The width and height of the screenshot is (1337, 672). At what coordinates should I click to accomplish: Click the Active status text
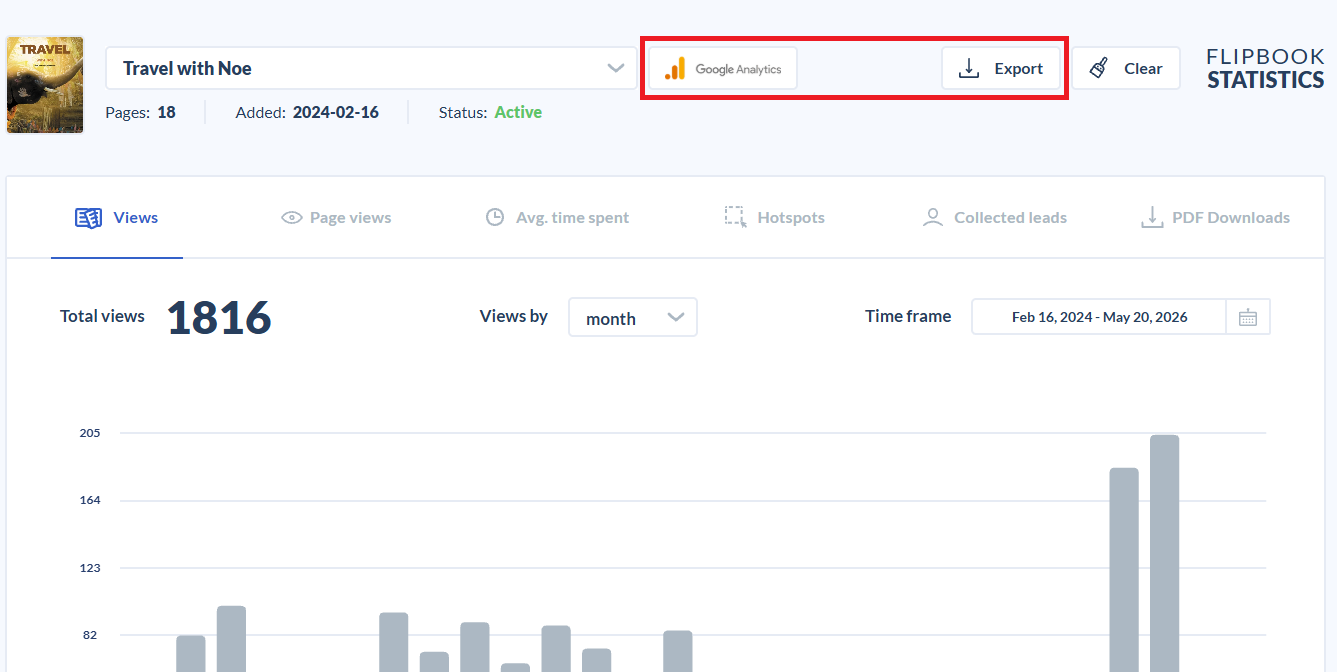(x=518, y=113)
